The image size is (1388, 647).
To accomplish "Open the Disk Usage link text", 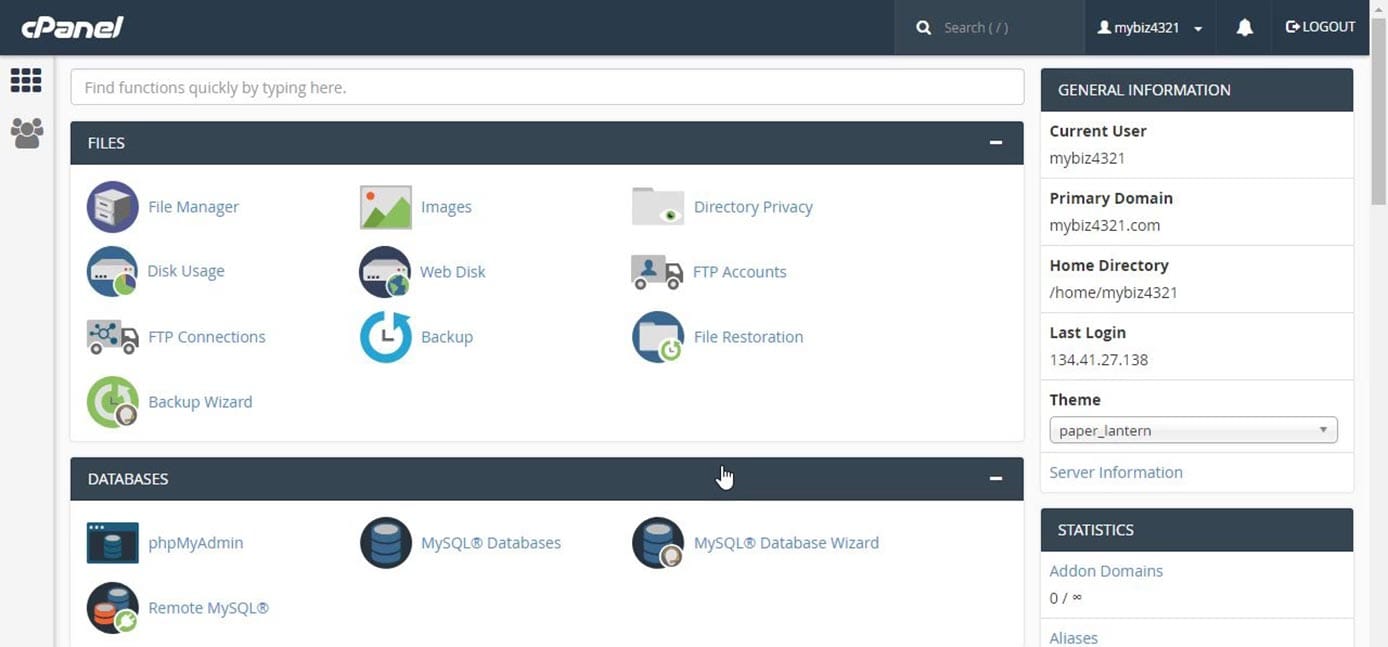I will click(x=186, y=271).
